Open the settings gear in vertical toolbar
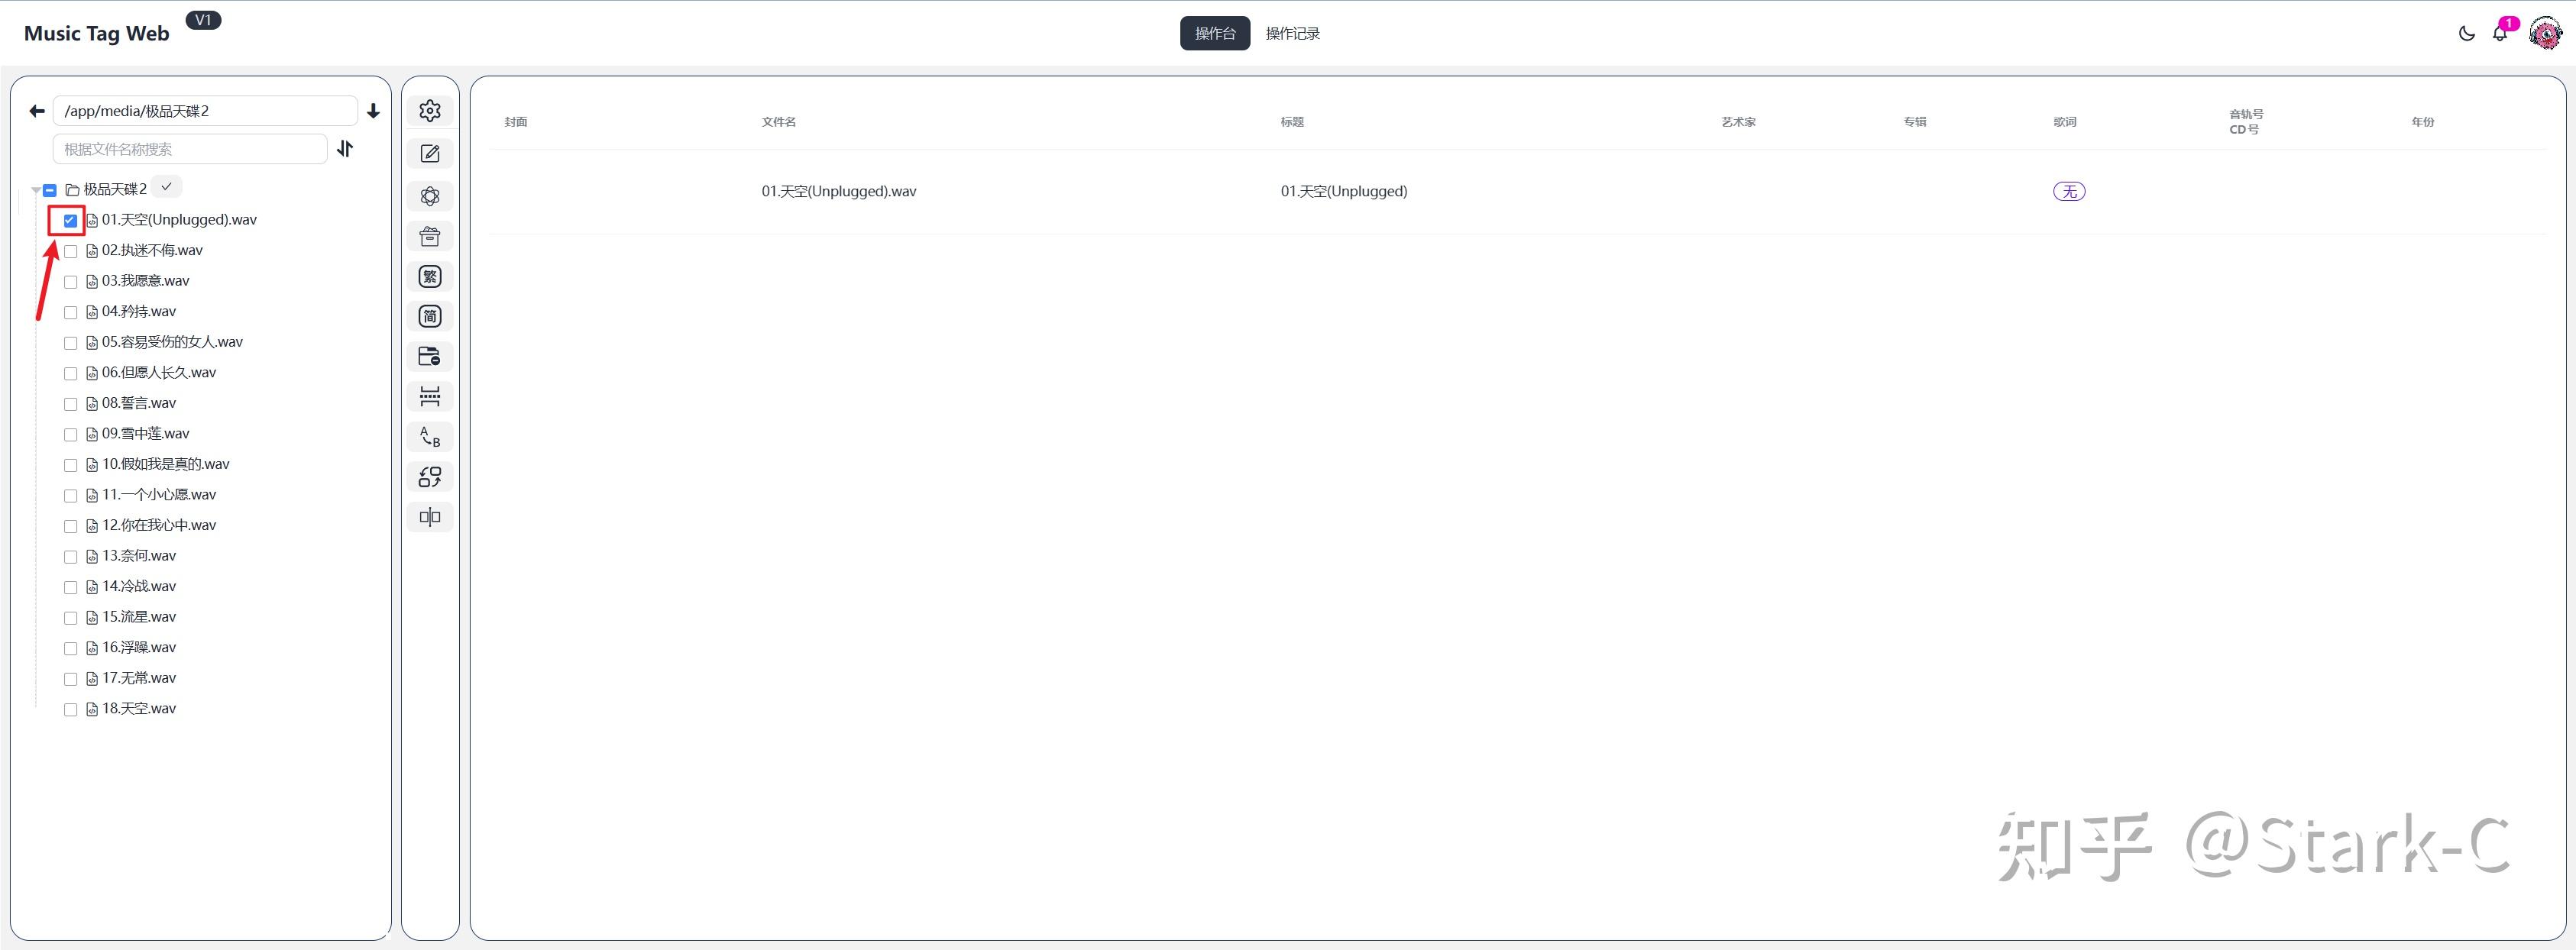This screenshot has width=2576, height=950. tap(430, 111)
